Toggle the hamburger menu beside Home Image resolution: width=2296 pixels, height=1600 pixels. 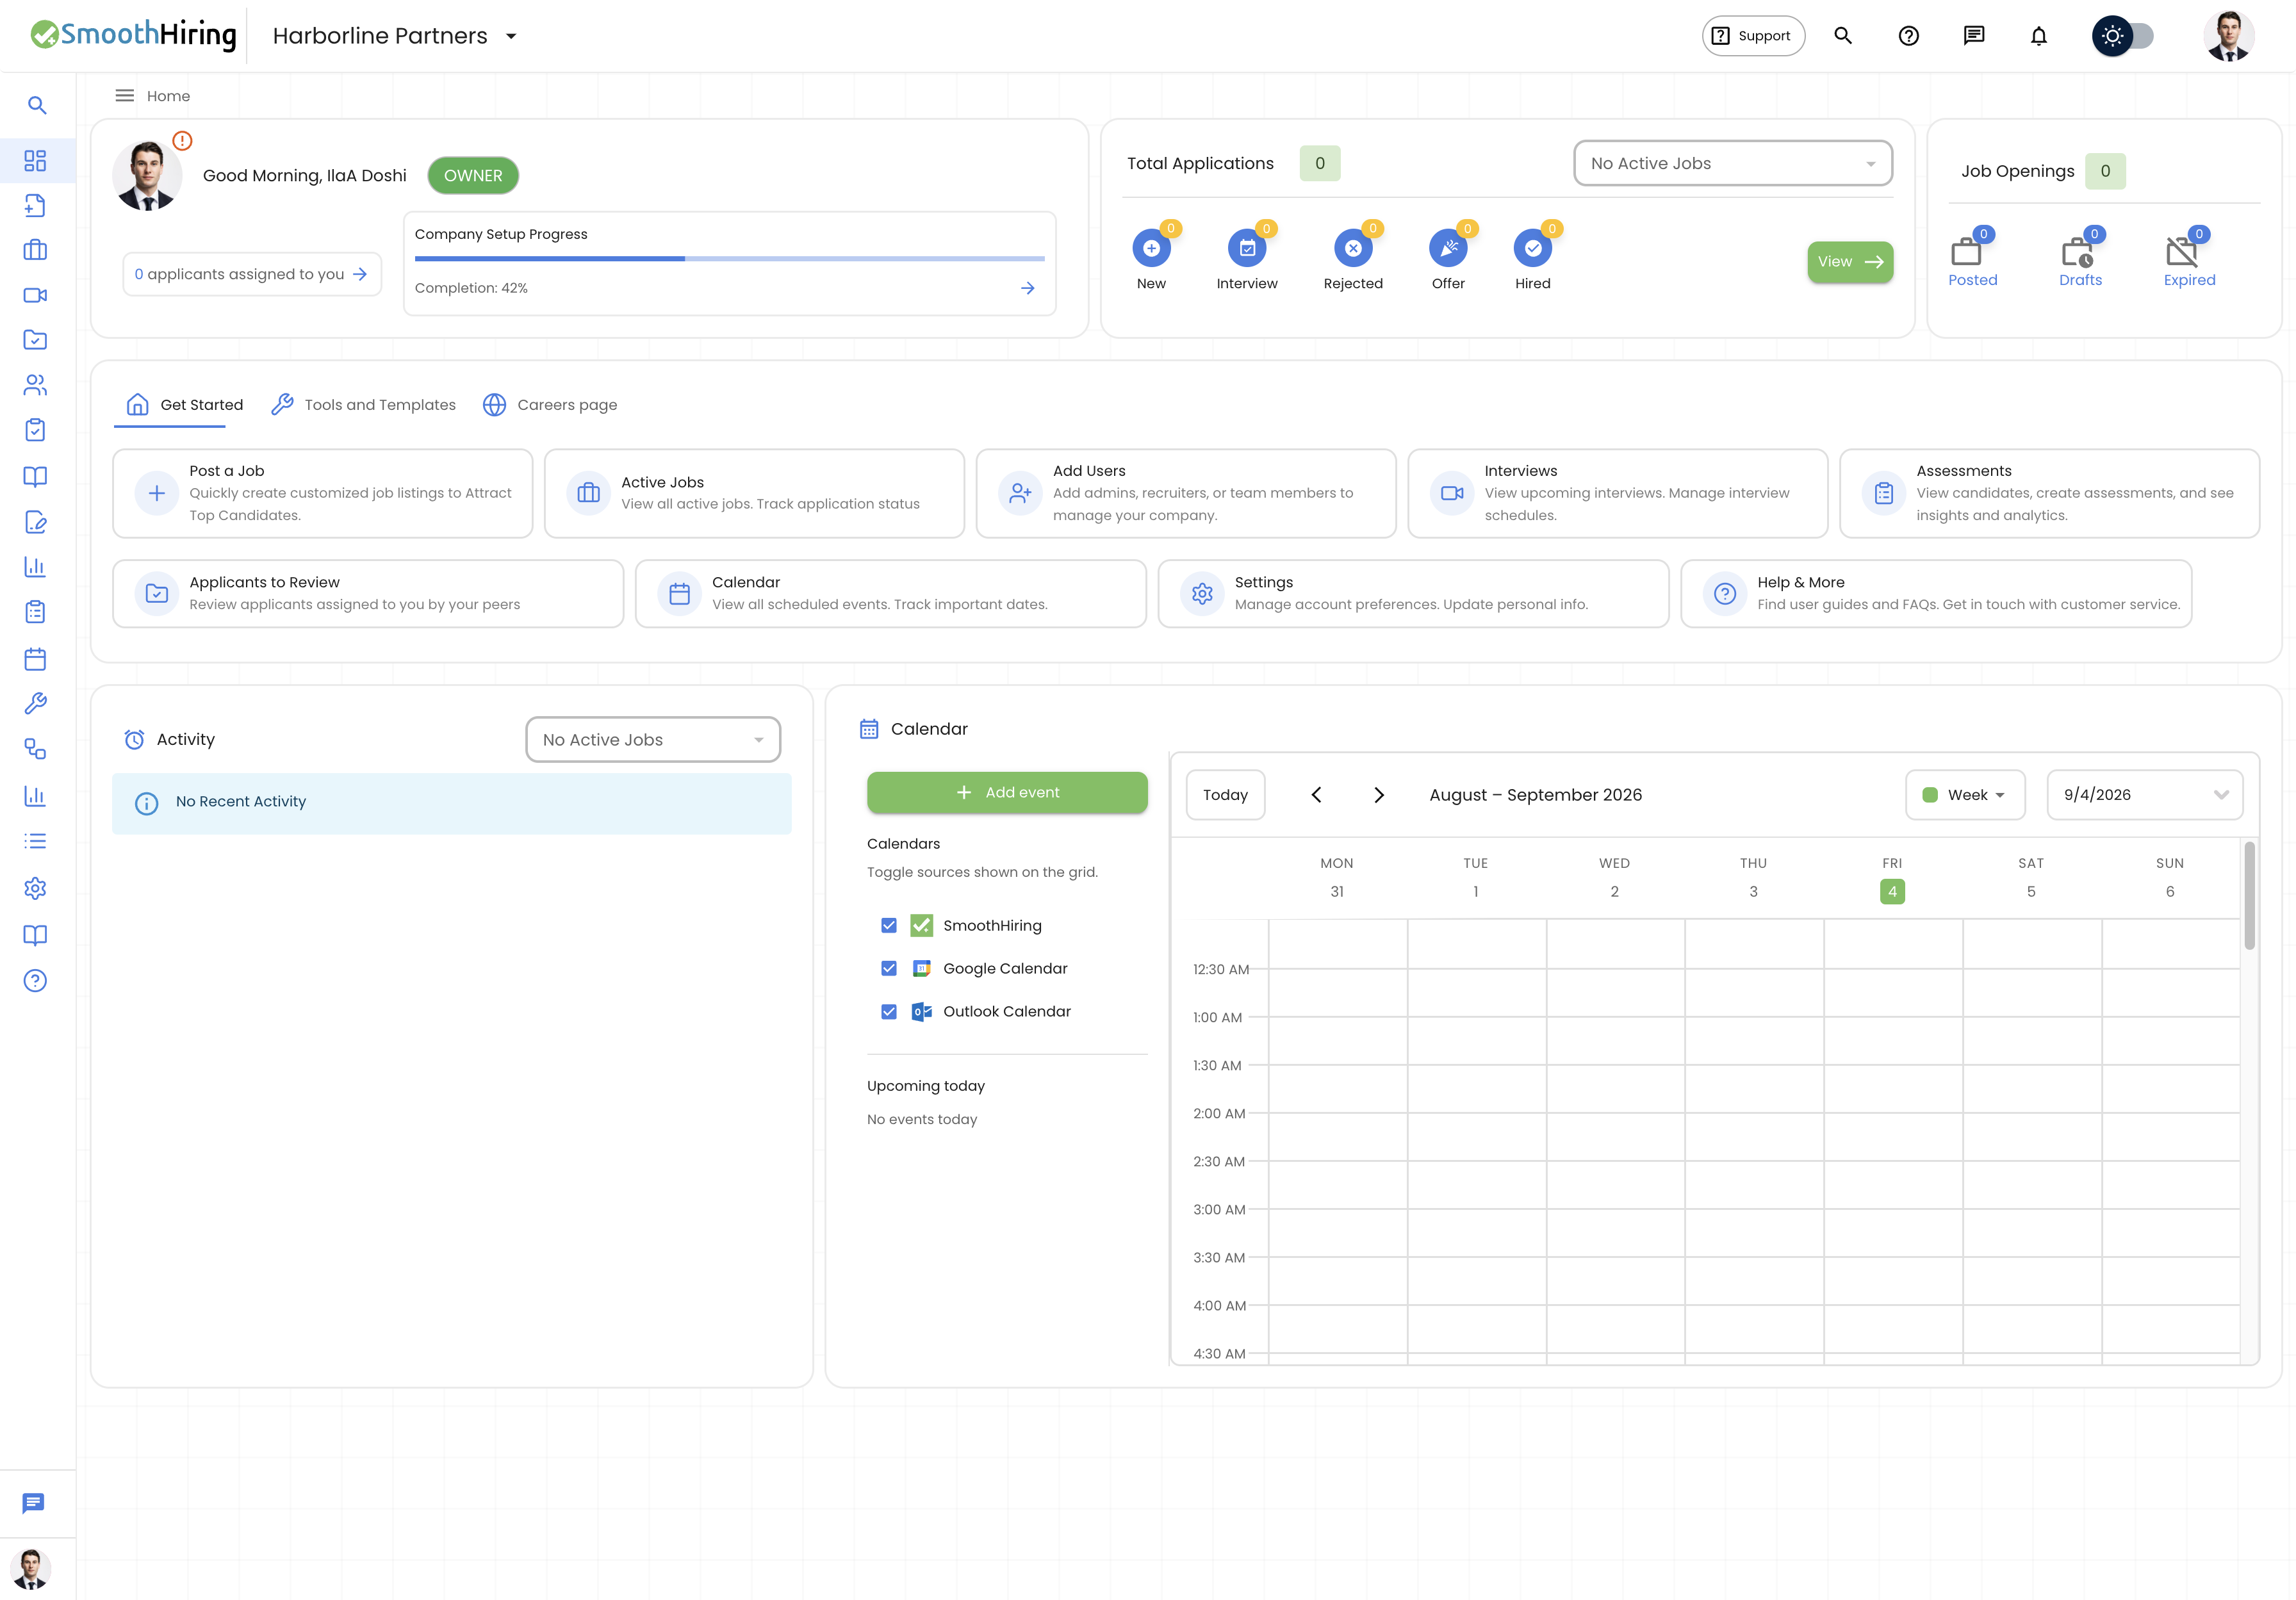pos(125,96)
